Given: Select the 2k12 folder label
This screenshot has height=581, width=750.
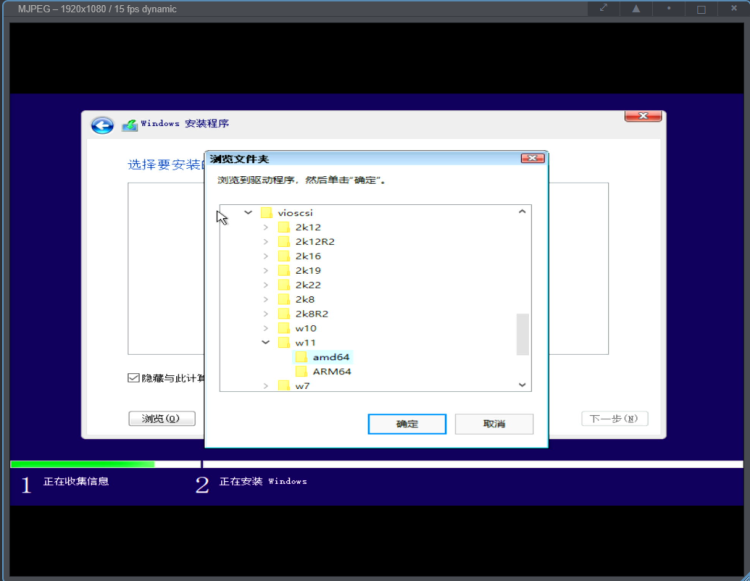Looking at the screenshot, I should (x=308, y=228).
